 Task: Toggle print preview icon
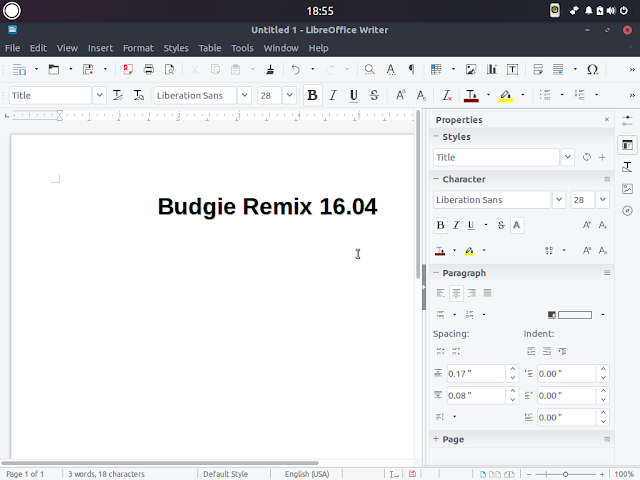point(169,69)
